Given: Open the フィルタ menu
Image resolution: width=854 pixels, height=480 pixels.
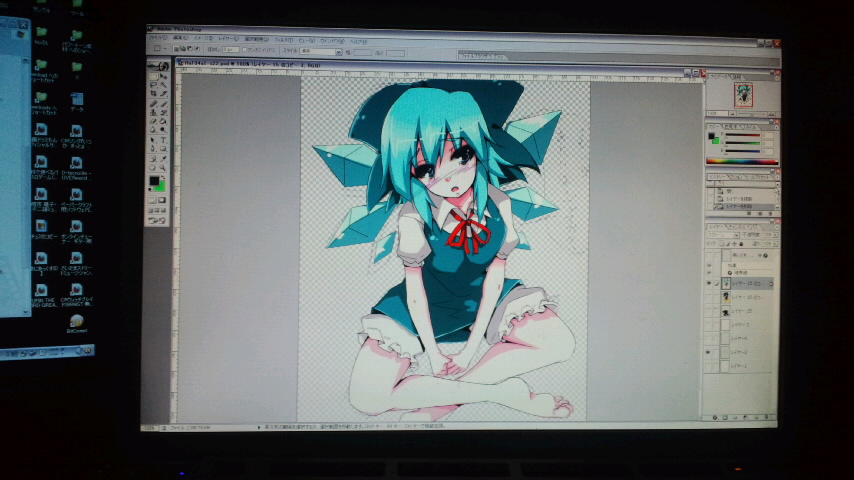Looking at the screenshot, I should click(283, 39).
